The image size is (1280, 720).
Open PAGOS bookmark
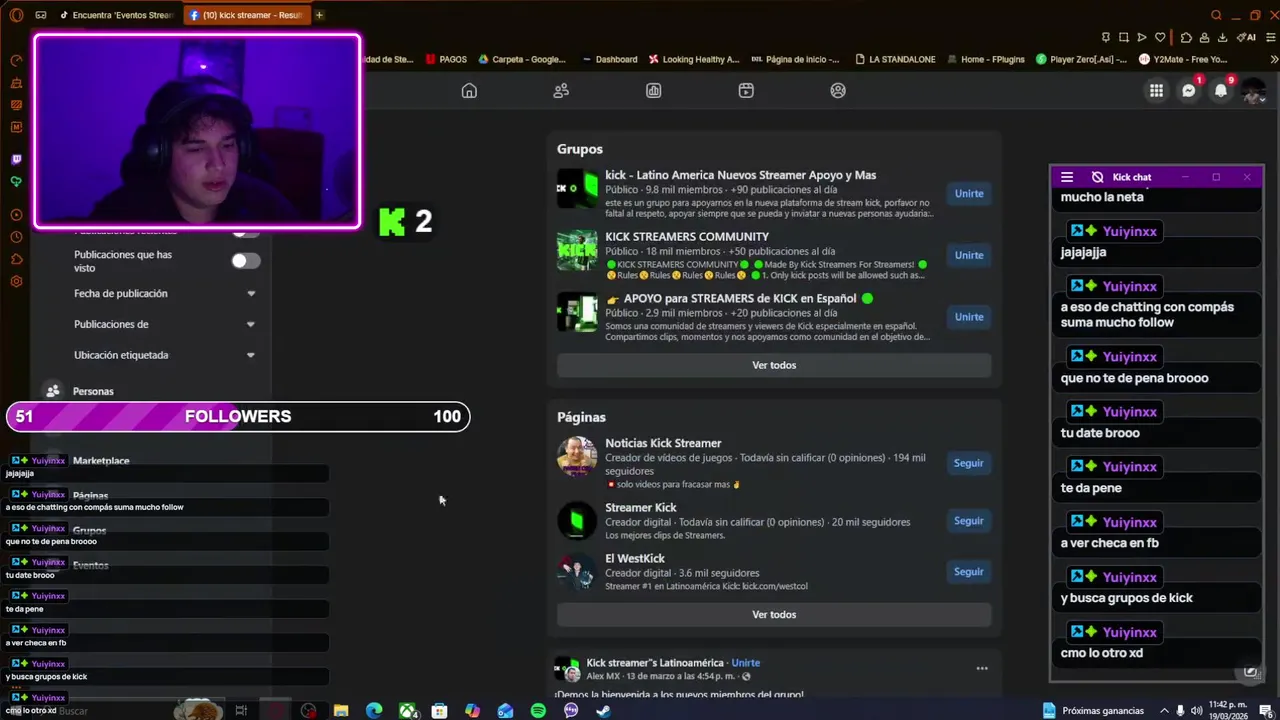point(446,59)
